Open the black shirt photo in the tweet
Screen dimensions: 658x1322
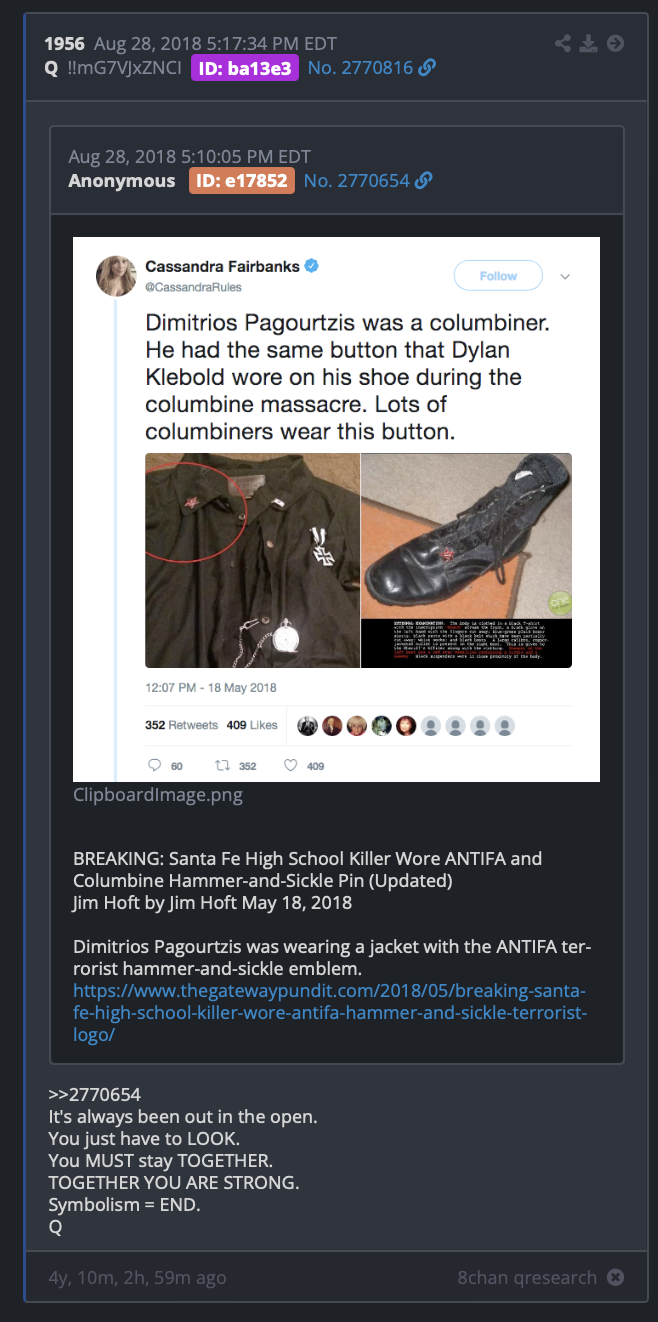[x=252, y=560]
